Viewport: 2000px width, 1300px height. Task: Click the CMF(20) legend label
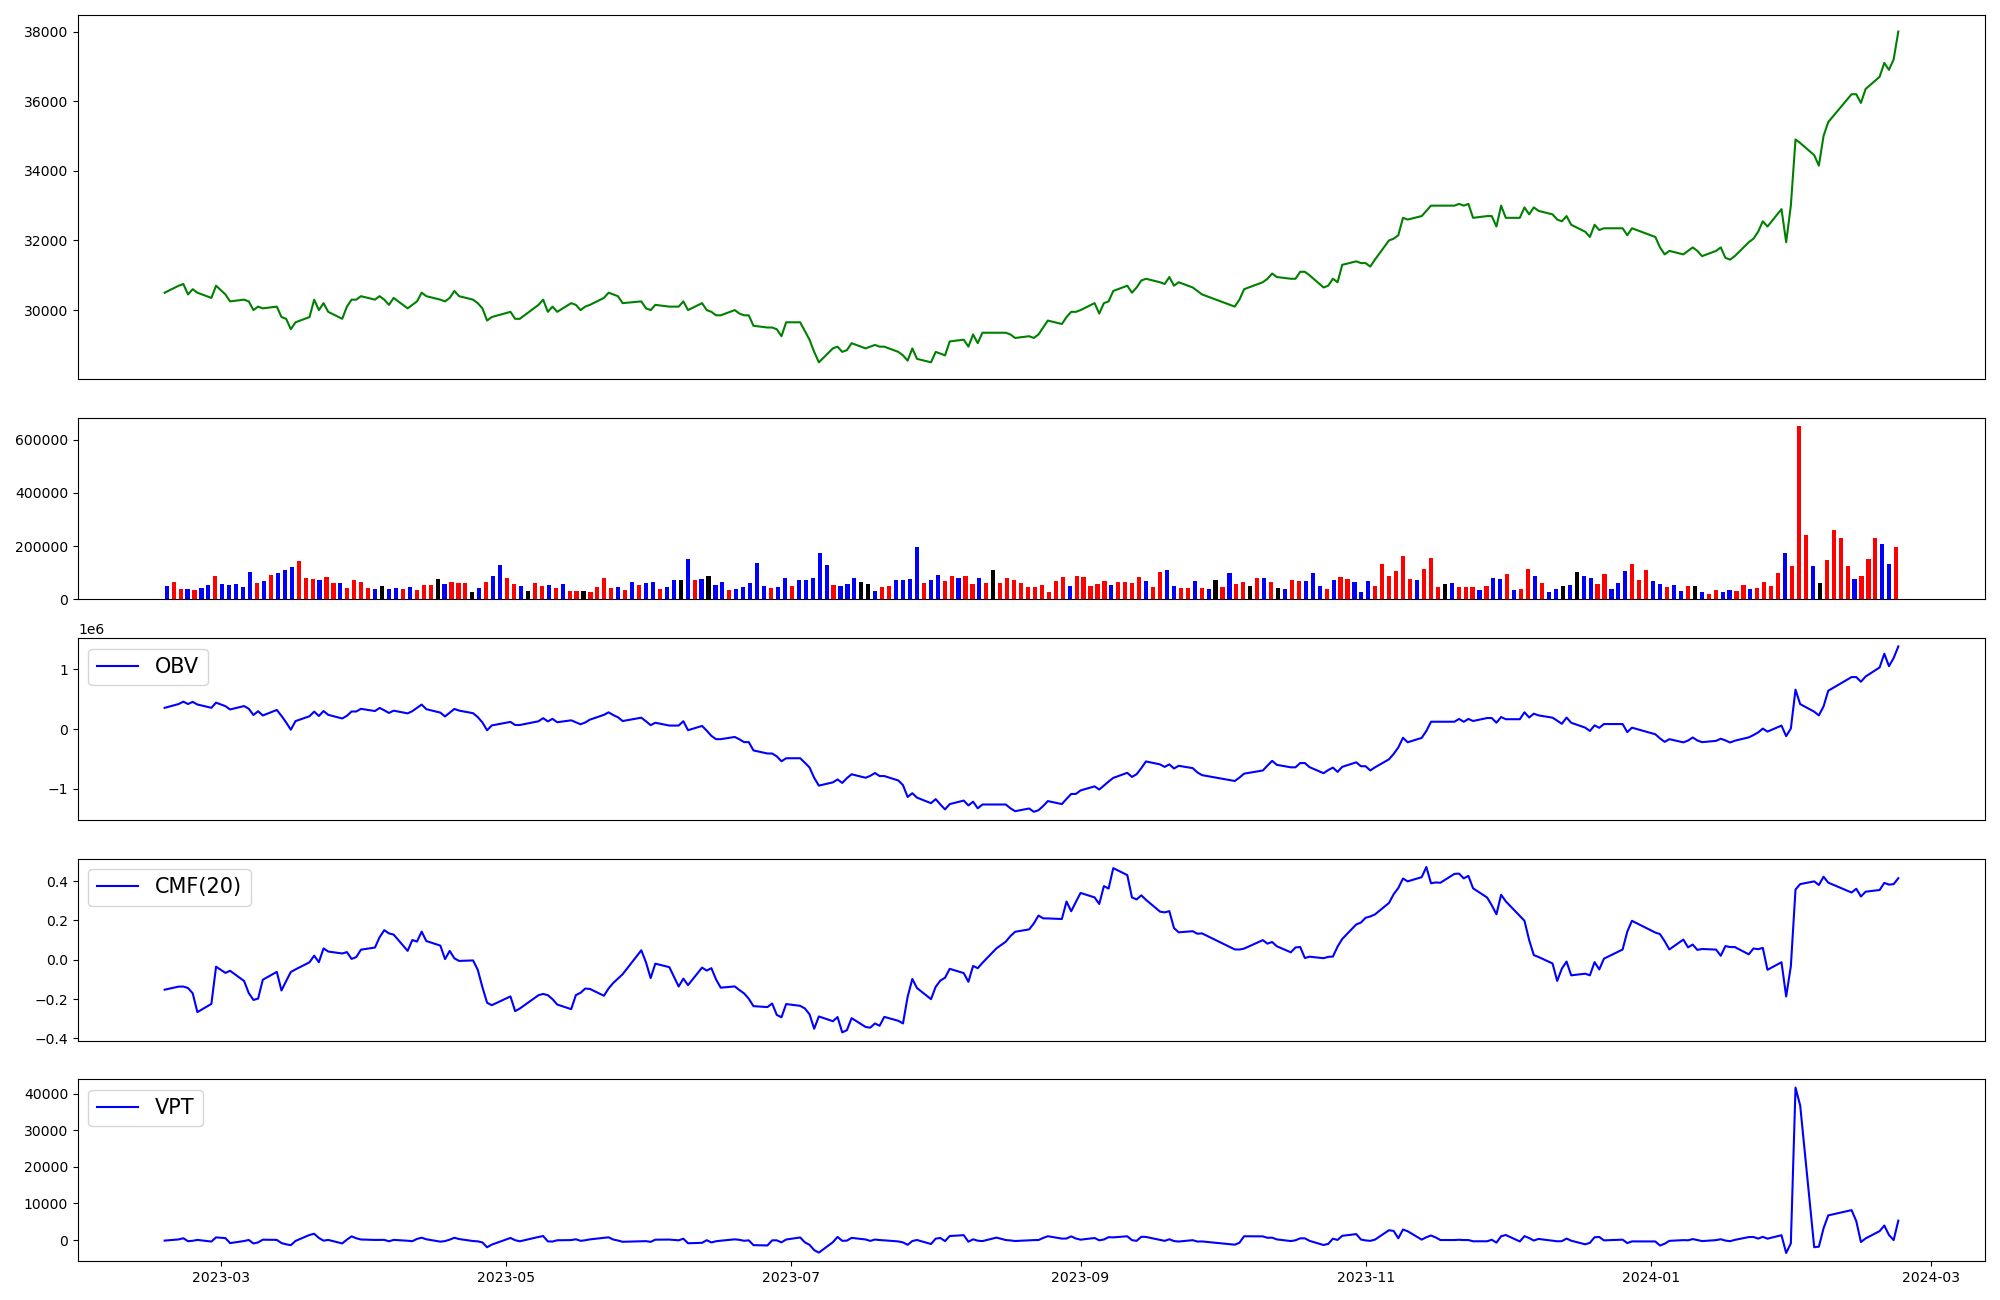tap(197, 887)
